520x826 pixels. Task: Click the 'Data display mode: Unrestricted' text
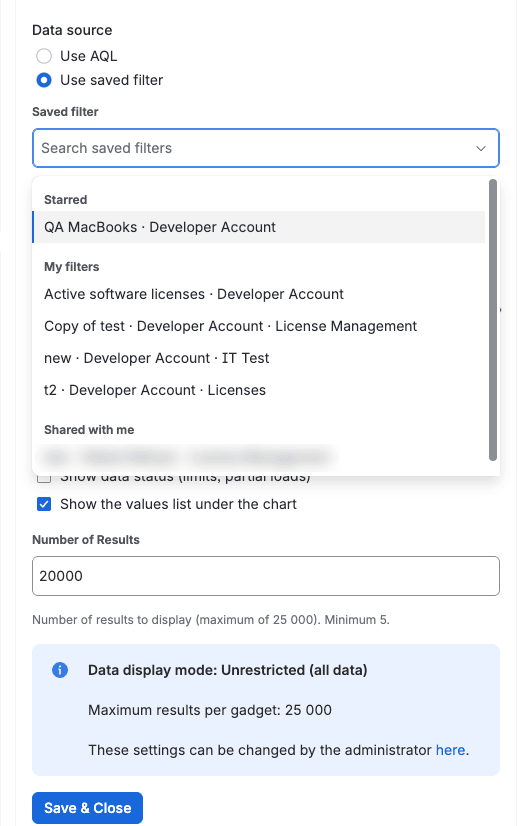tap(228, 670)
